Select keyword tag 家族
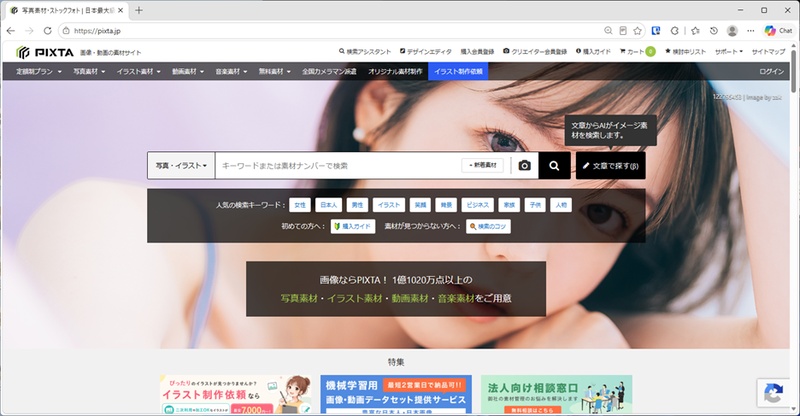 pyautogui.click(x=509, y=205)
